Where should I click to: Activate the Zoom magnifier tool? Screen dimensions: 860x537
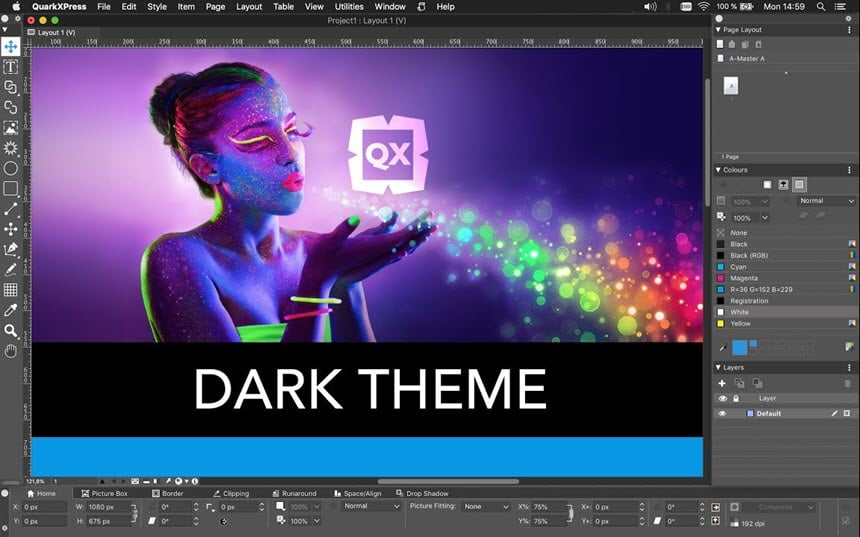[10, 331]
